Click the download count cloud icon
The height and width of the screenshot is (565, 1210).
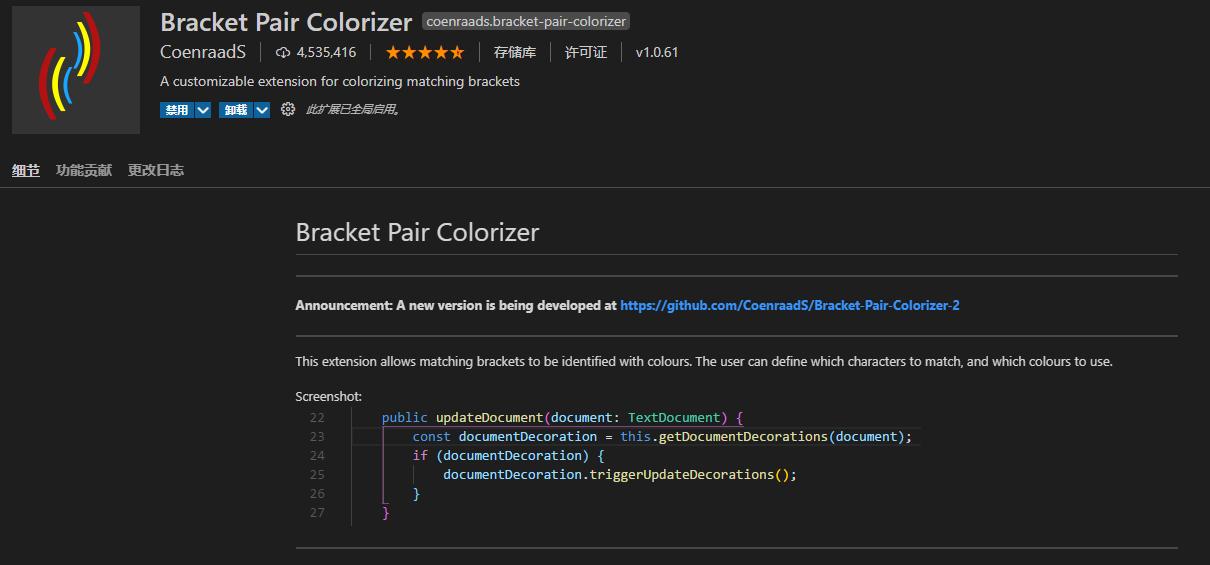(283, 52)
